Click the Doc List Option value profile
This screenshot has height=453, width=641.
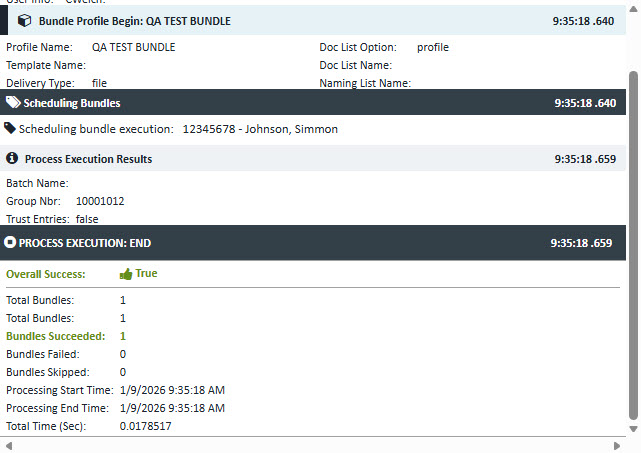point(433,47)
